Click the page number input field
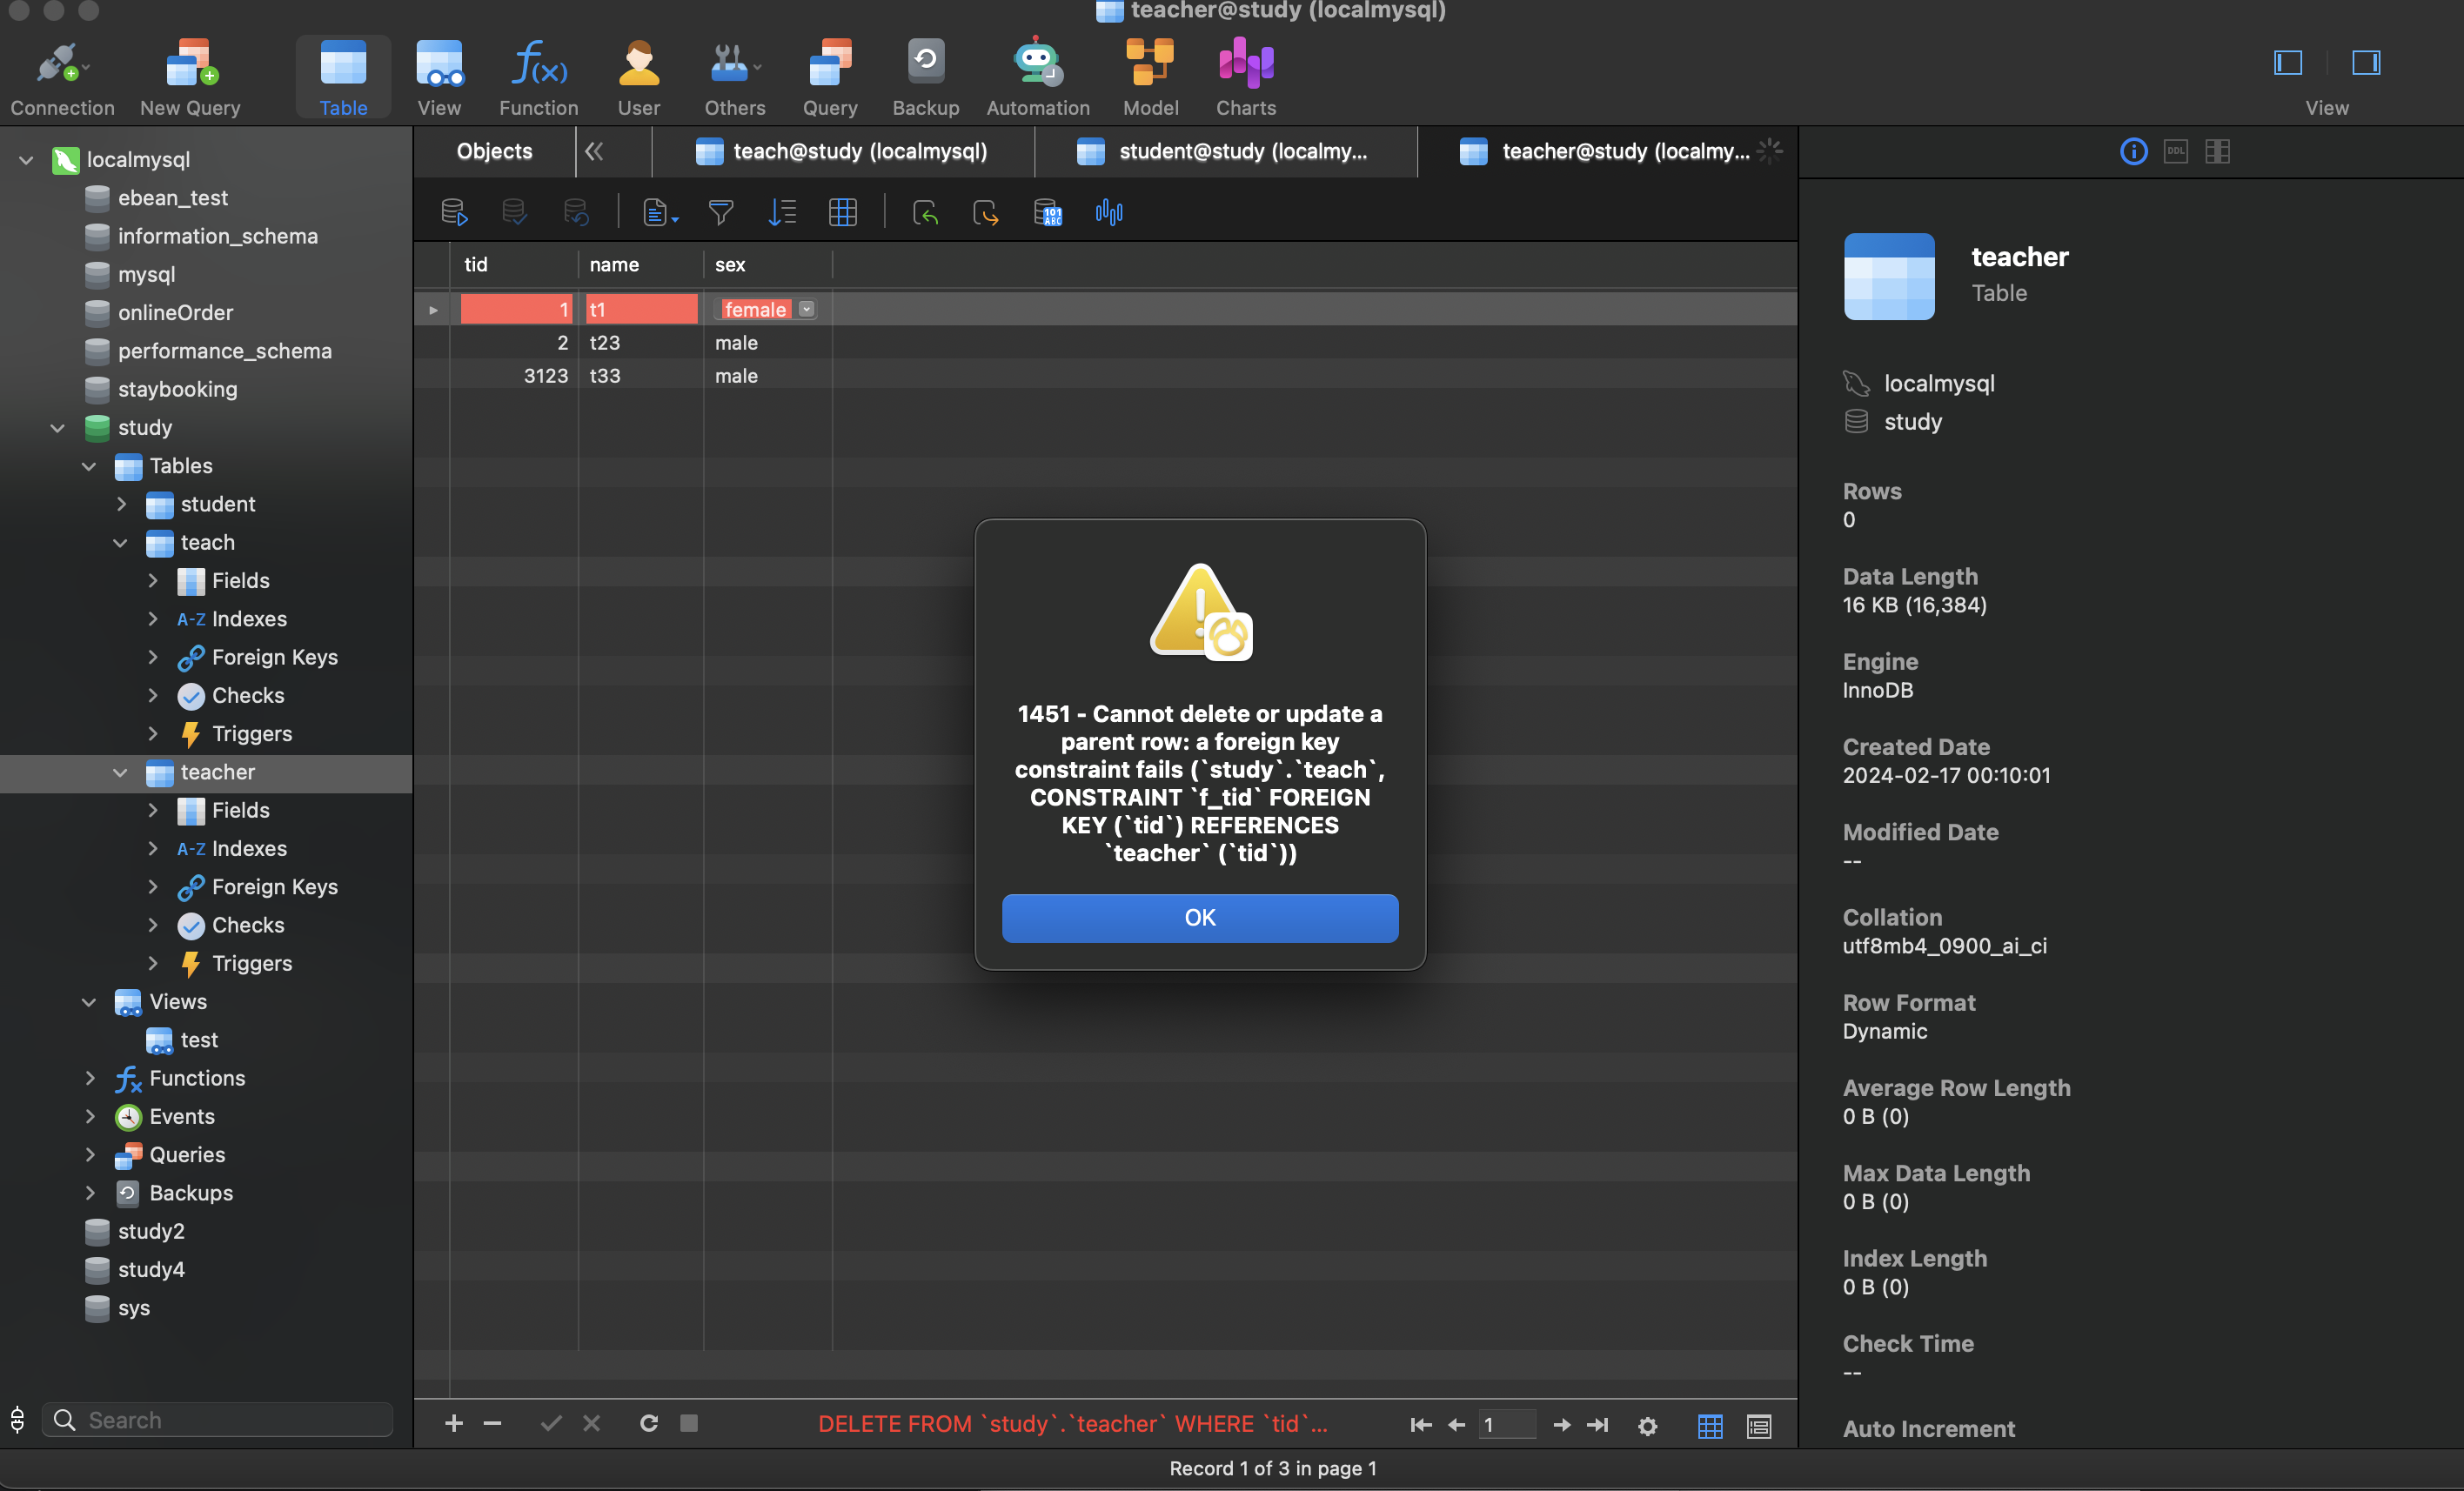 coord(1507,1426)
